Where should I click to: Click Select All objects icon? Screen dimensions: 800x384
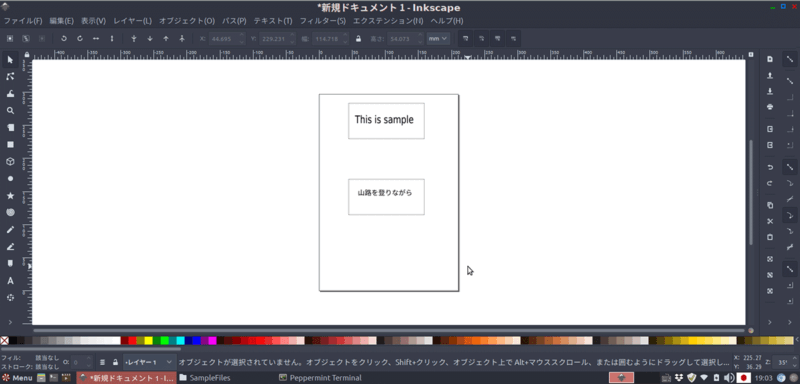[10, 38]
